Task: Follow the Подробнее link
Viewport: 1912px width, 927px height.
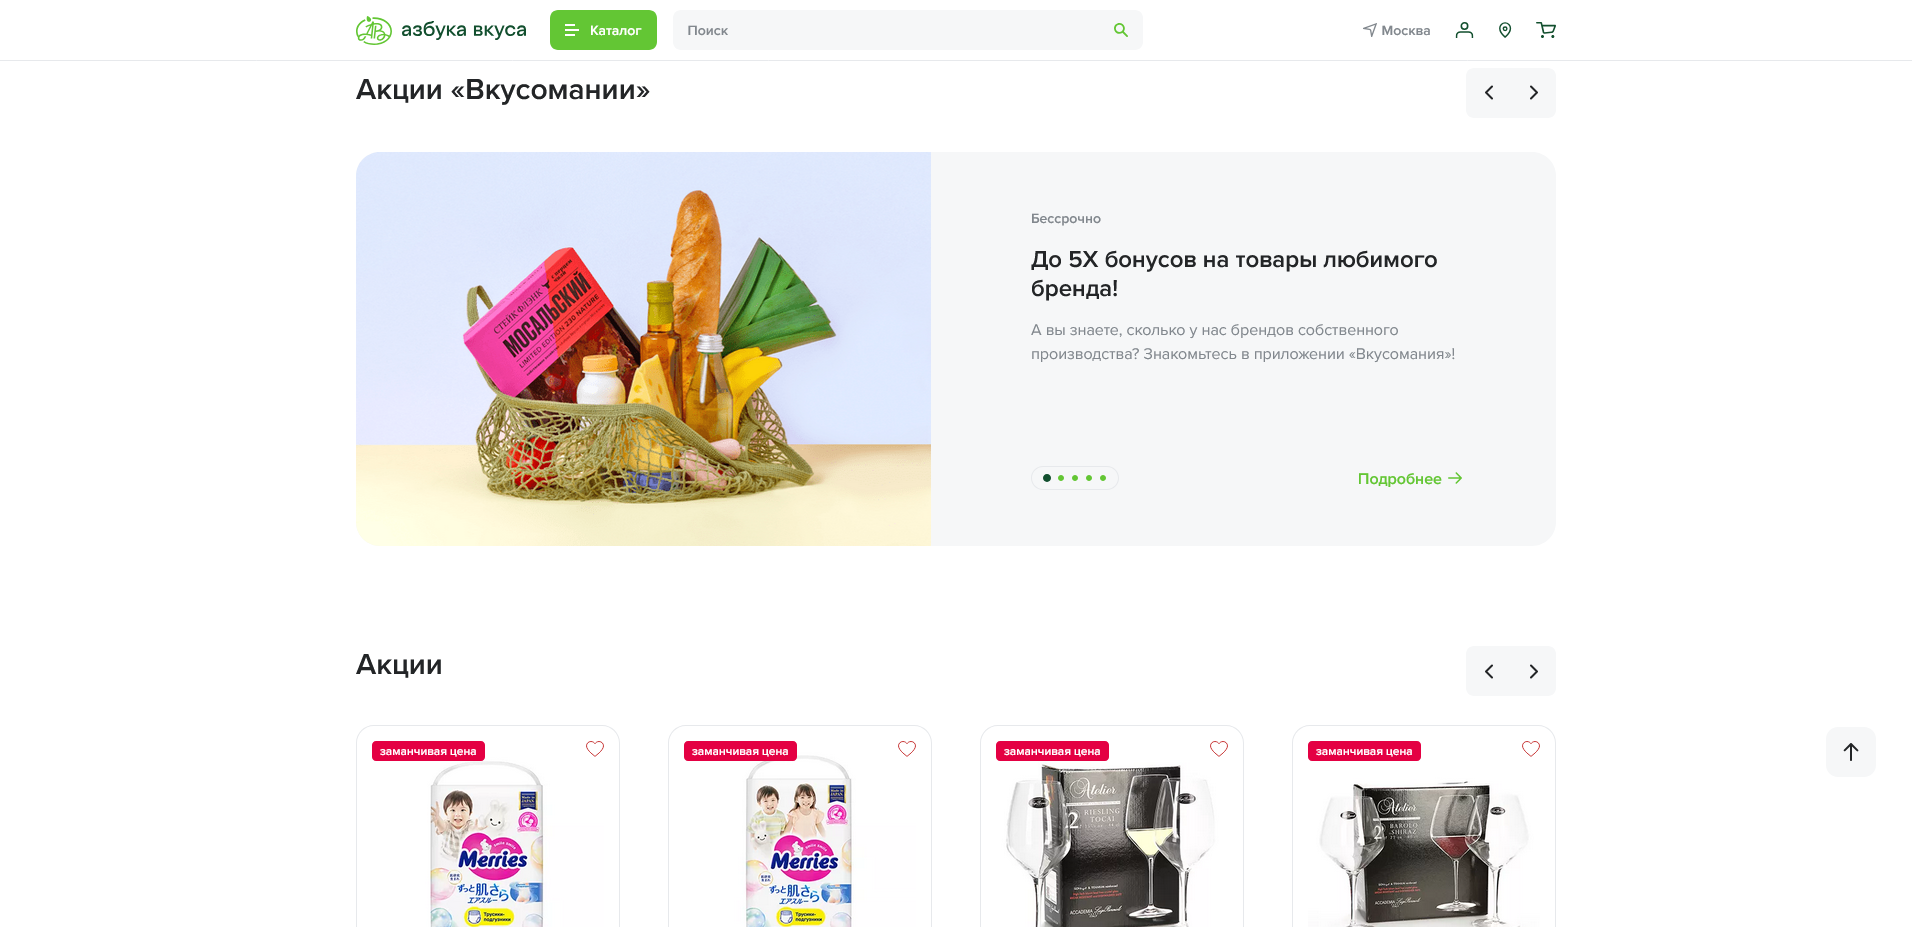Action: point(1410,479)
